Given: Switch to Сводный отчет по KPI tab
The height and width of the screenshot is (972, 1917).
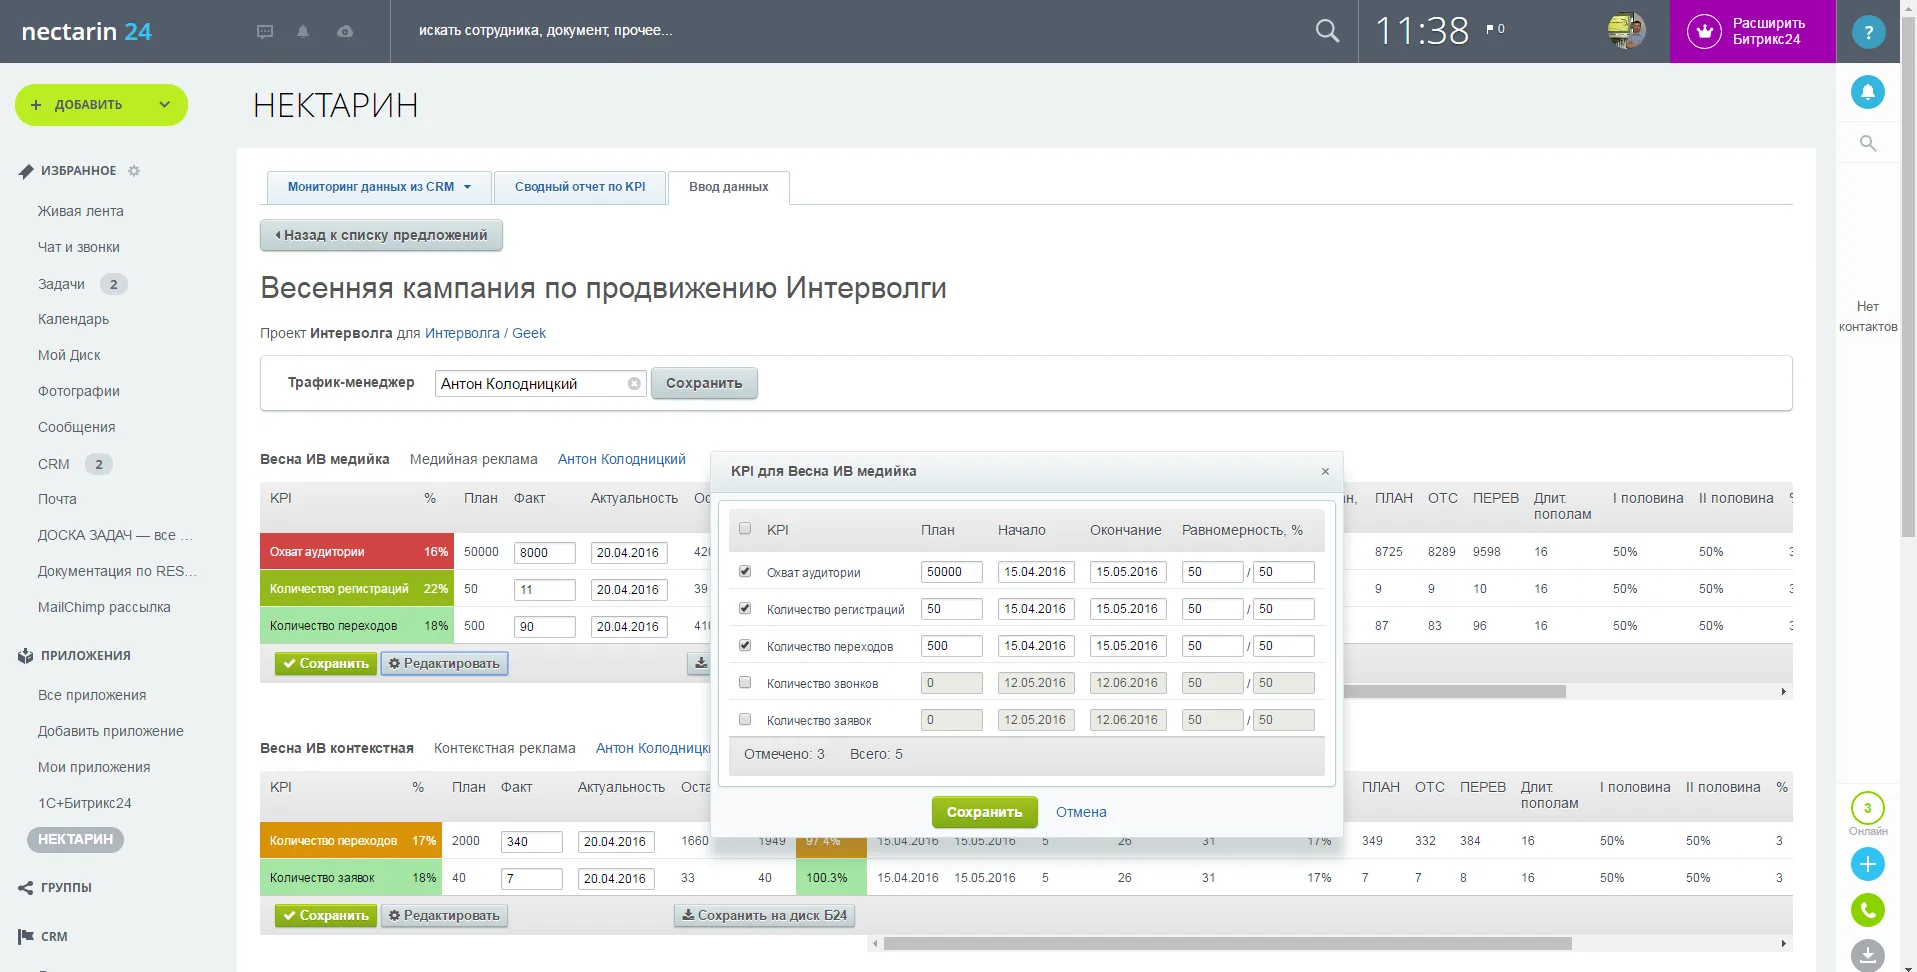Looking at the screenshot, I should tap(580, 187).
